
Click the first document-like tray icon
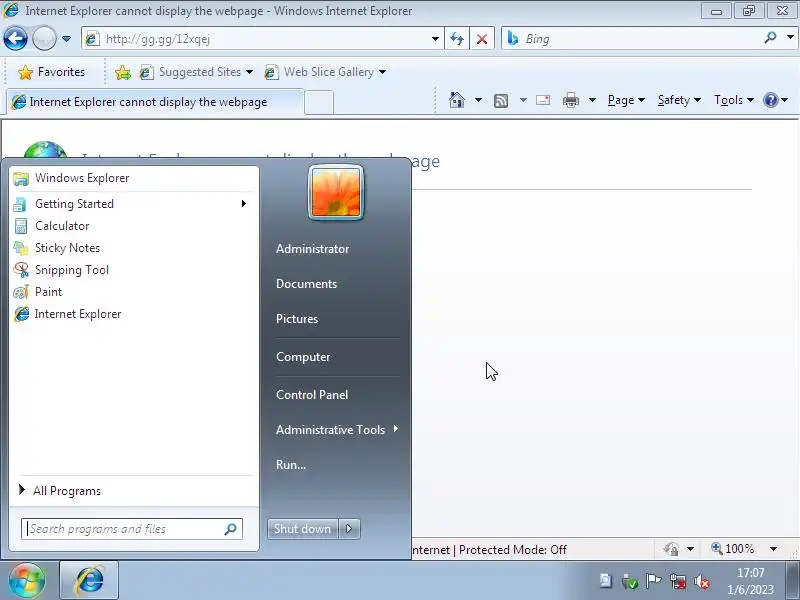click(x=606, y=581)
